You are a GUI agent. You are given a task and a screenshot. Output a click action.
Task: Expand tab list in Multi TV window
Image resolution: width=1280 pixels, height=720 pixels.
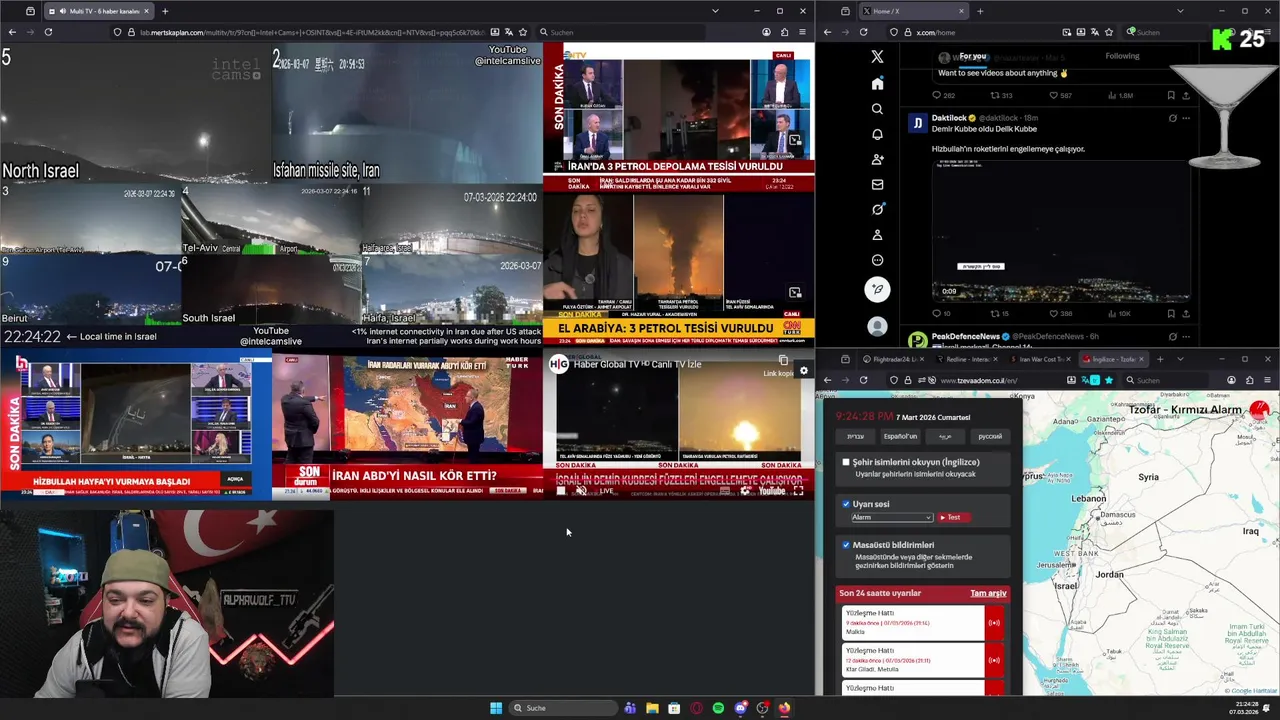tap(715, 11)
